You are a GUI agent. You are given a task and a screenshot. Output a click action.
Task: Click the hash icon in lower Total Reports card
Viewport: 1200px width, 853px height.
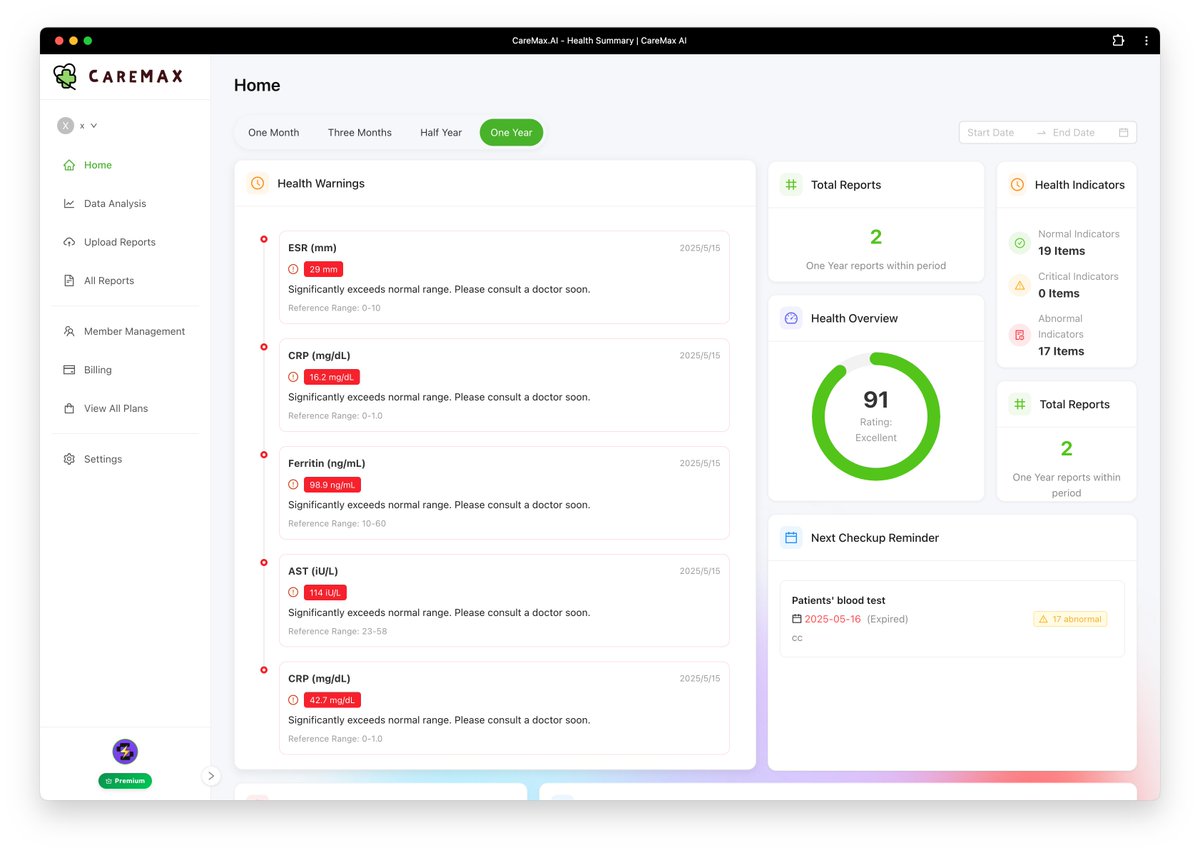(x=1019, y=405)
